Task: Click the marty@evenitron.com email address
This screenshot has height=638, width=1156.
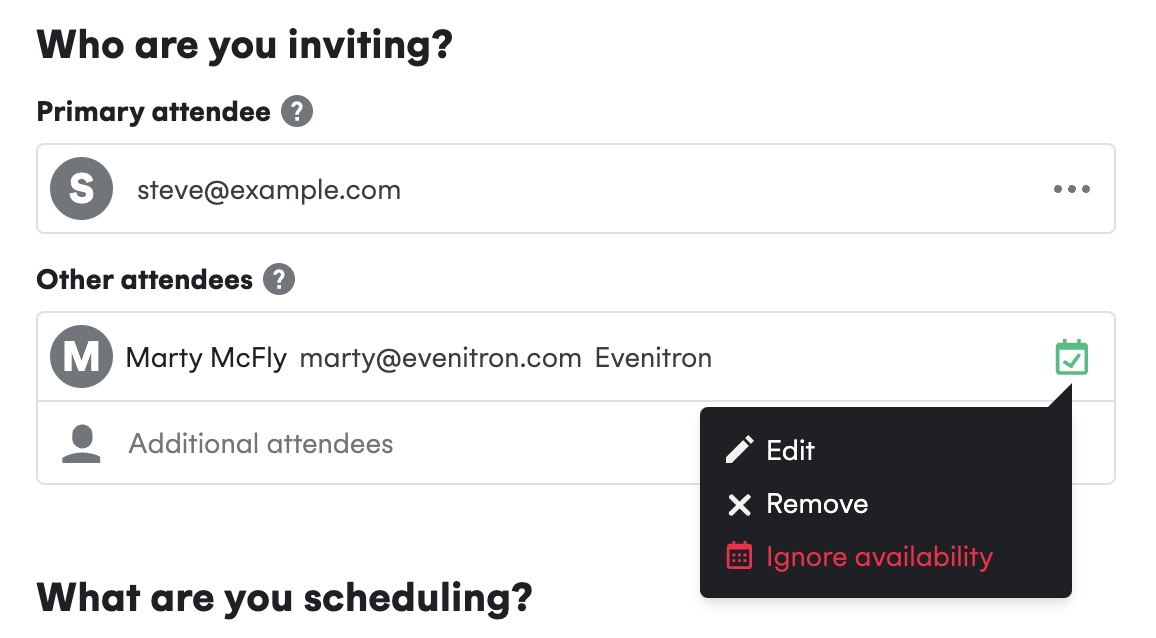Action: coord(440,358)
